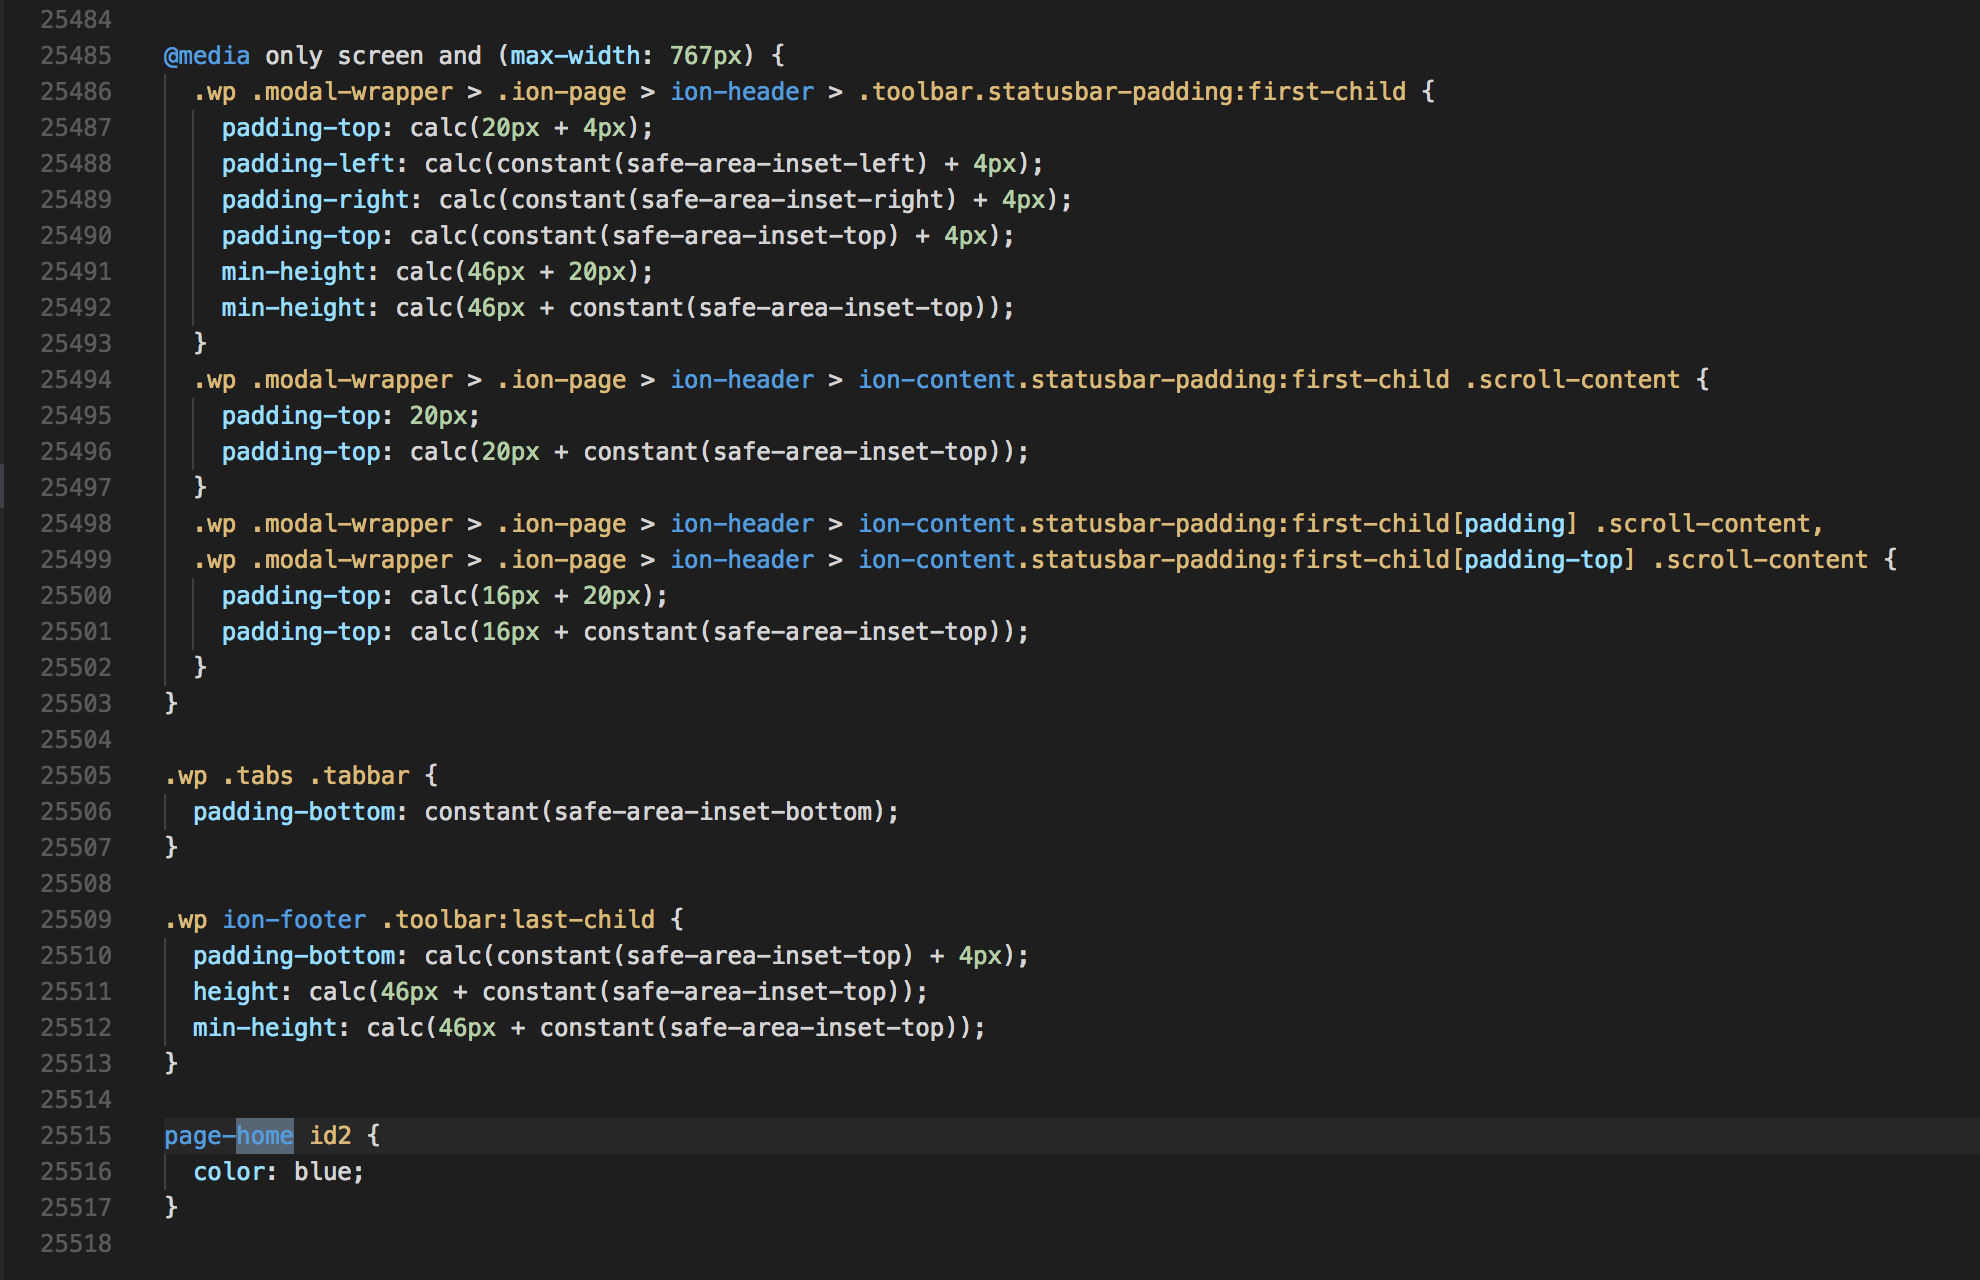Click 'ion-content' on line 25499

pos(937,560)
